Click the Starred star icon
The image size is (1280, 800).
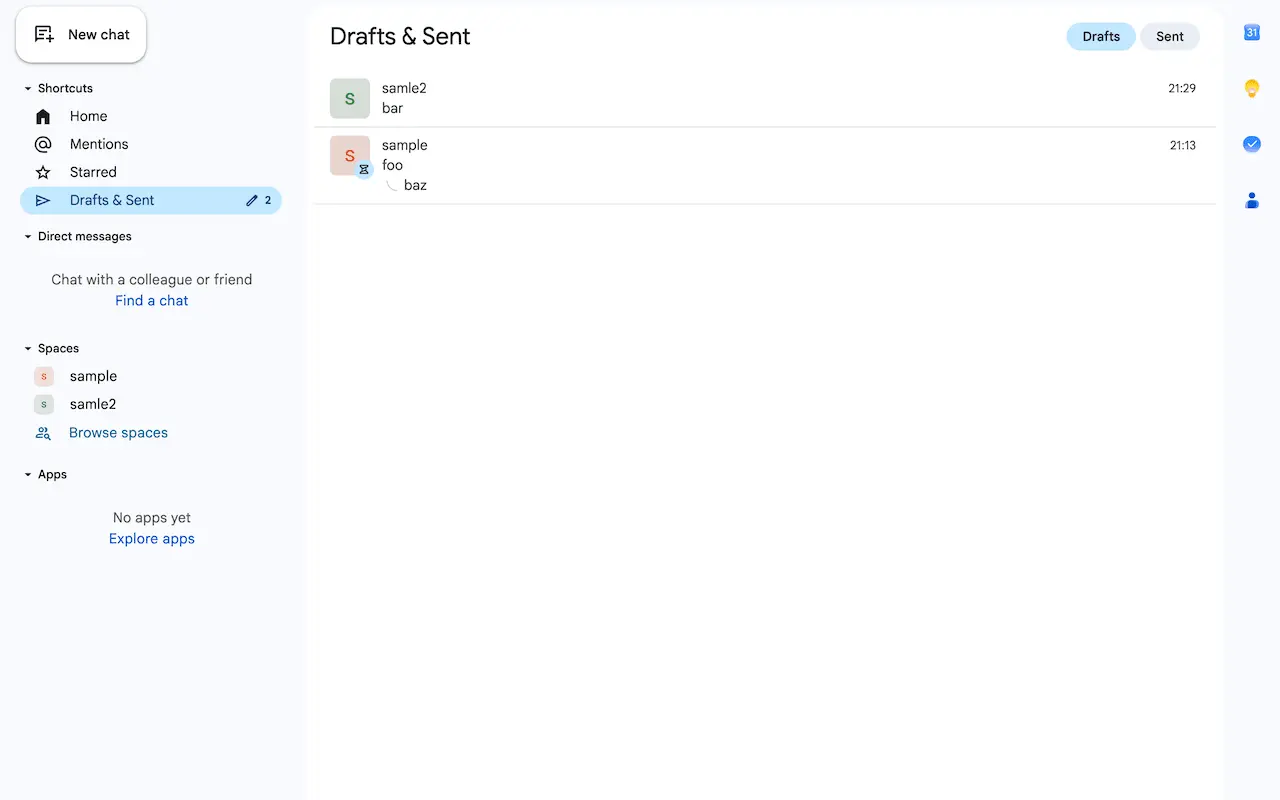pyautogui.click(x=43, y=172)
